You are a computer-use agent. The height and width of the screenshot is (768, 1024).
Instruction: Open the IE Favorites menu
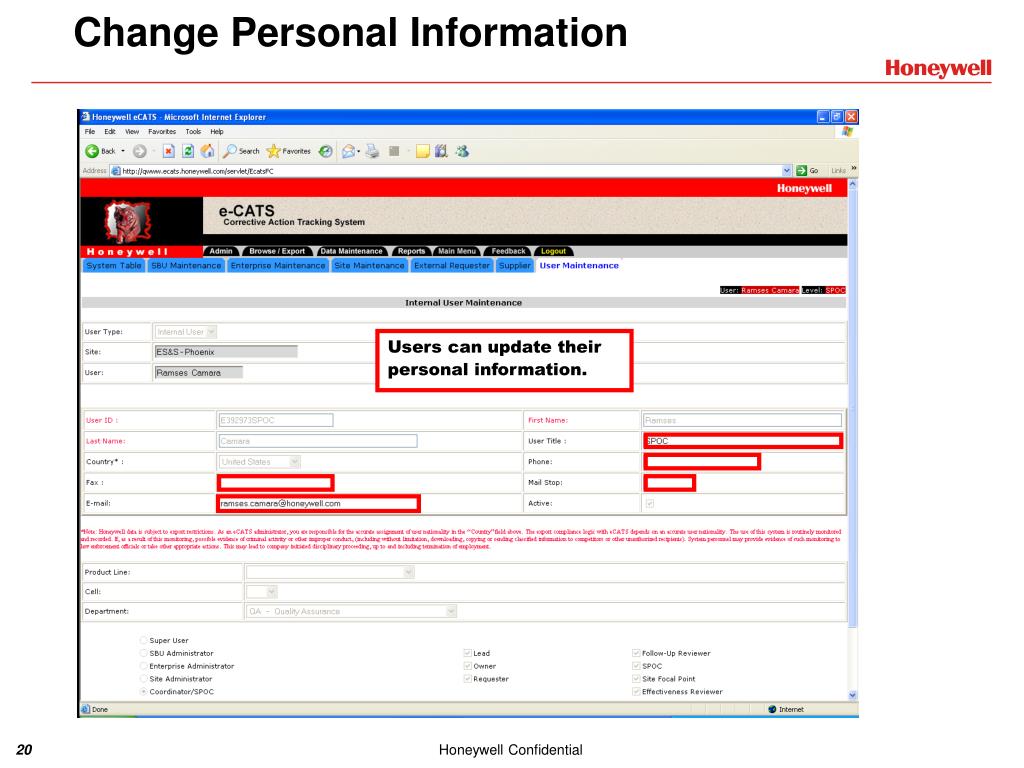tap(162, 132)
